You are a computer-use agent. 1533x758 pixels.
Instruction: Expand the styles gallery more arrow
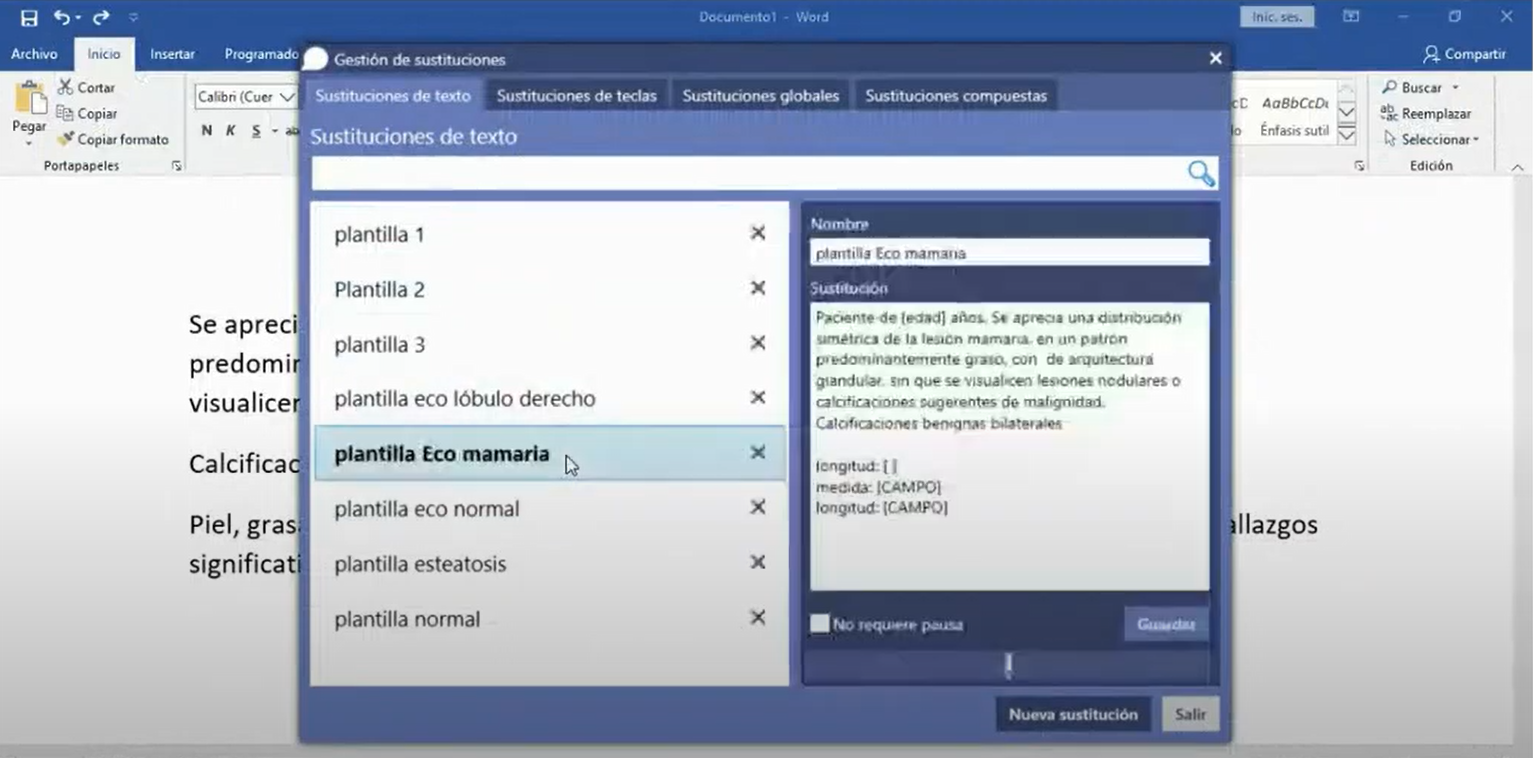coord(1347,135)
